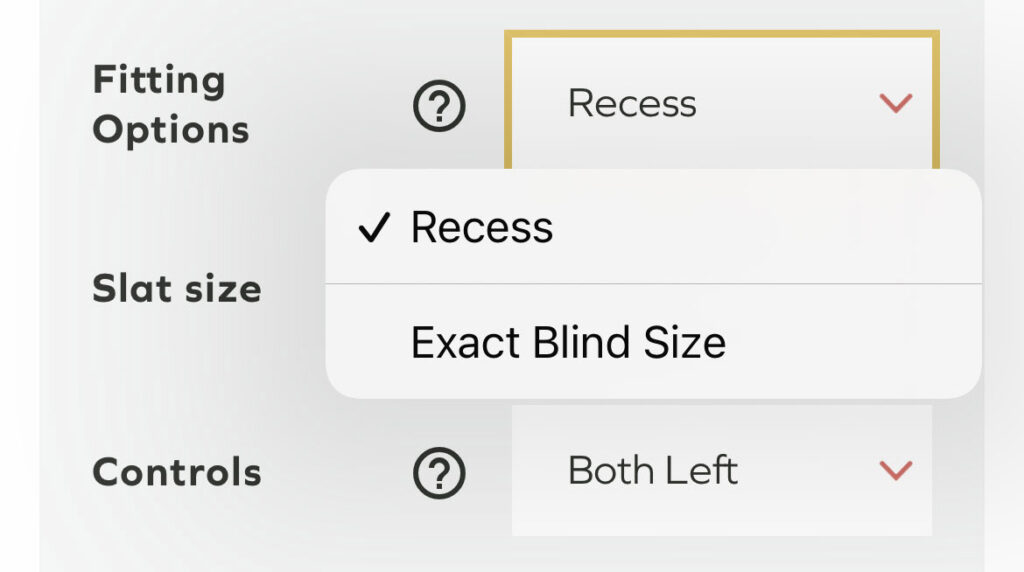This screenshot has width=1024, height=572.
Task: Click the red chevron in the Fitting Options box
Action: tap(894, 103)
